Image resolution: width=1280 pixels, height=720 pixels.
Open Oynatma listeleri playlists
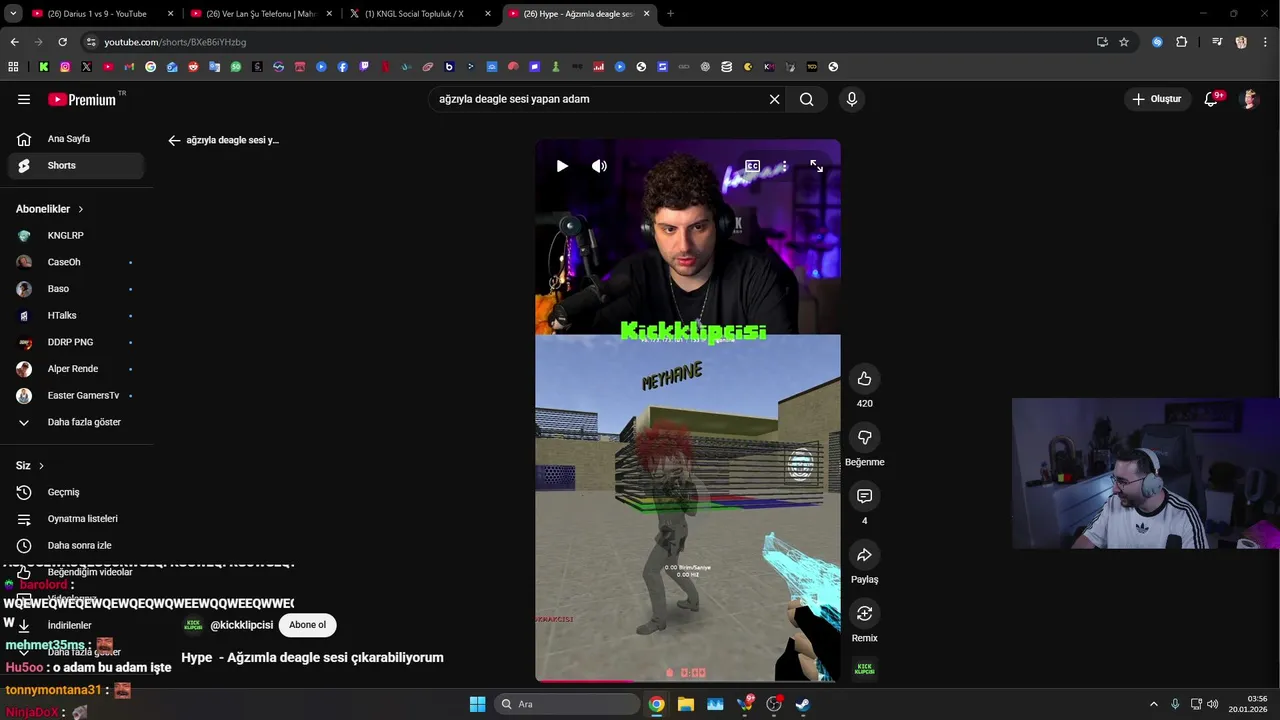pos(76,519)
